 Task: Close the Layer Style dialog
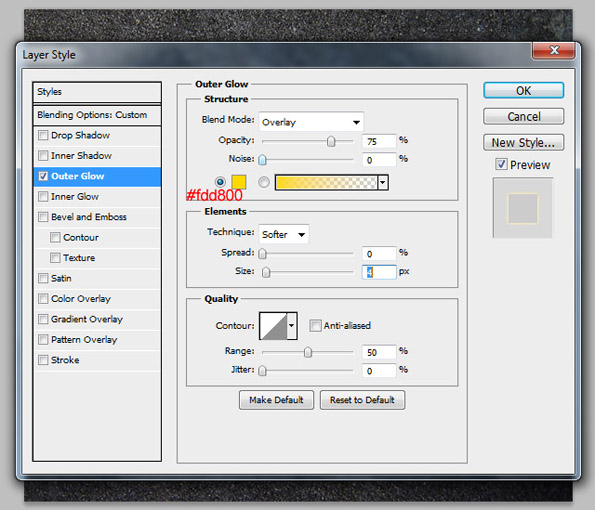(x=554, y=50)
